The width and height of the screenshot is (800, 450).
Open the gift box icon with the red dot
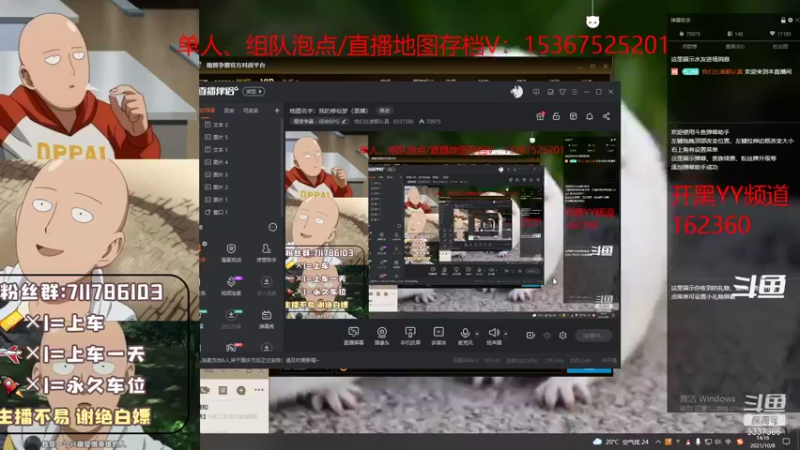[x=540, y=116]
